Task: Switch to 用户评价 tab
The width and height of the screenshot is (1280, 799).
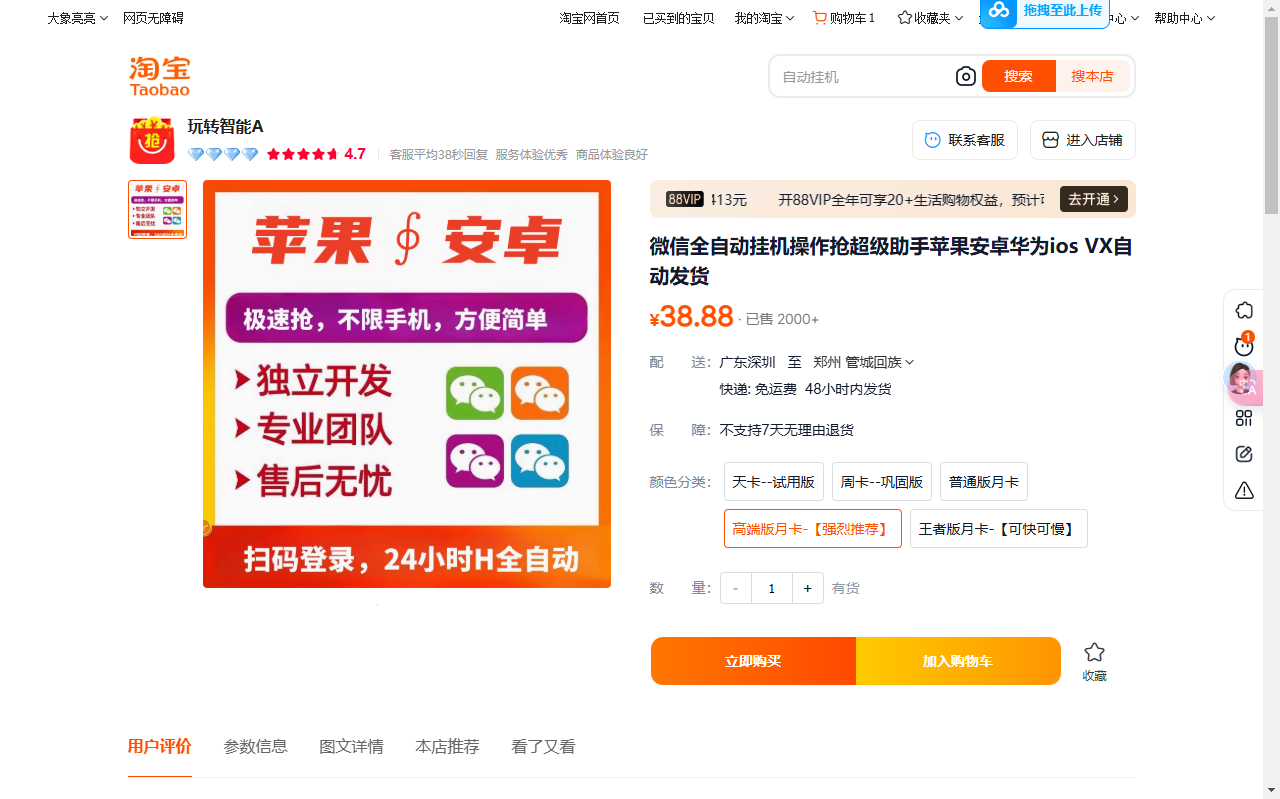Action: 160,746
